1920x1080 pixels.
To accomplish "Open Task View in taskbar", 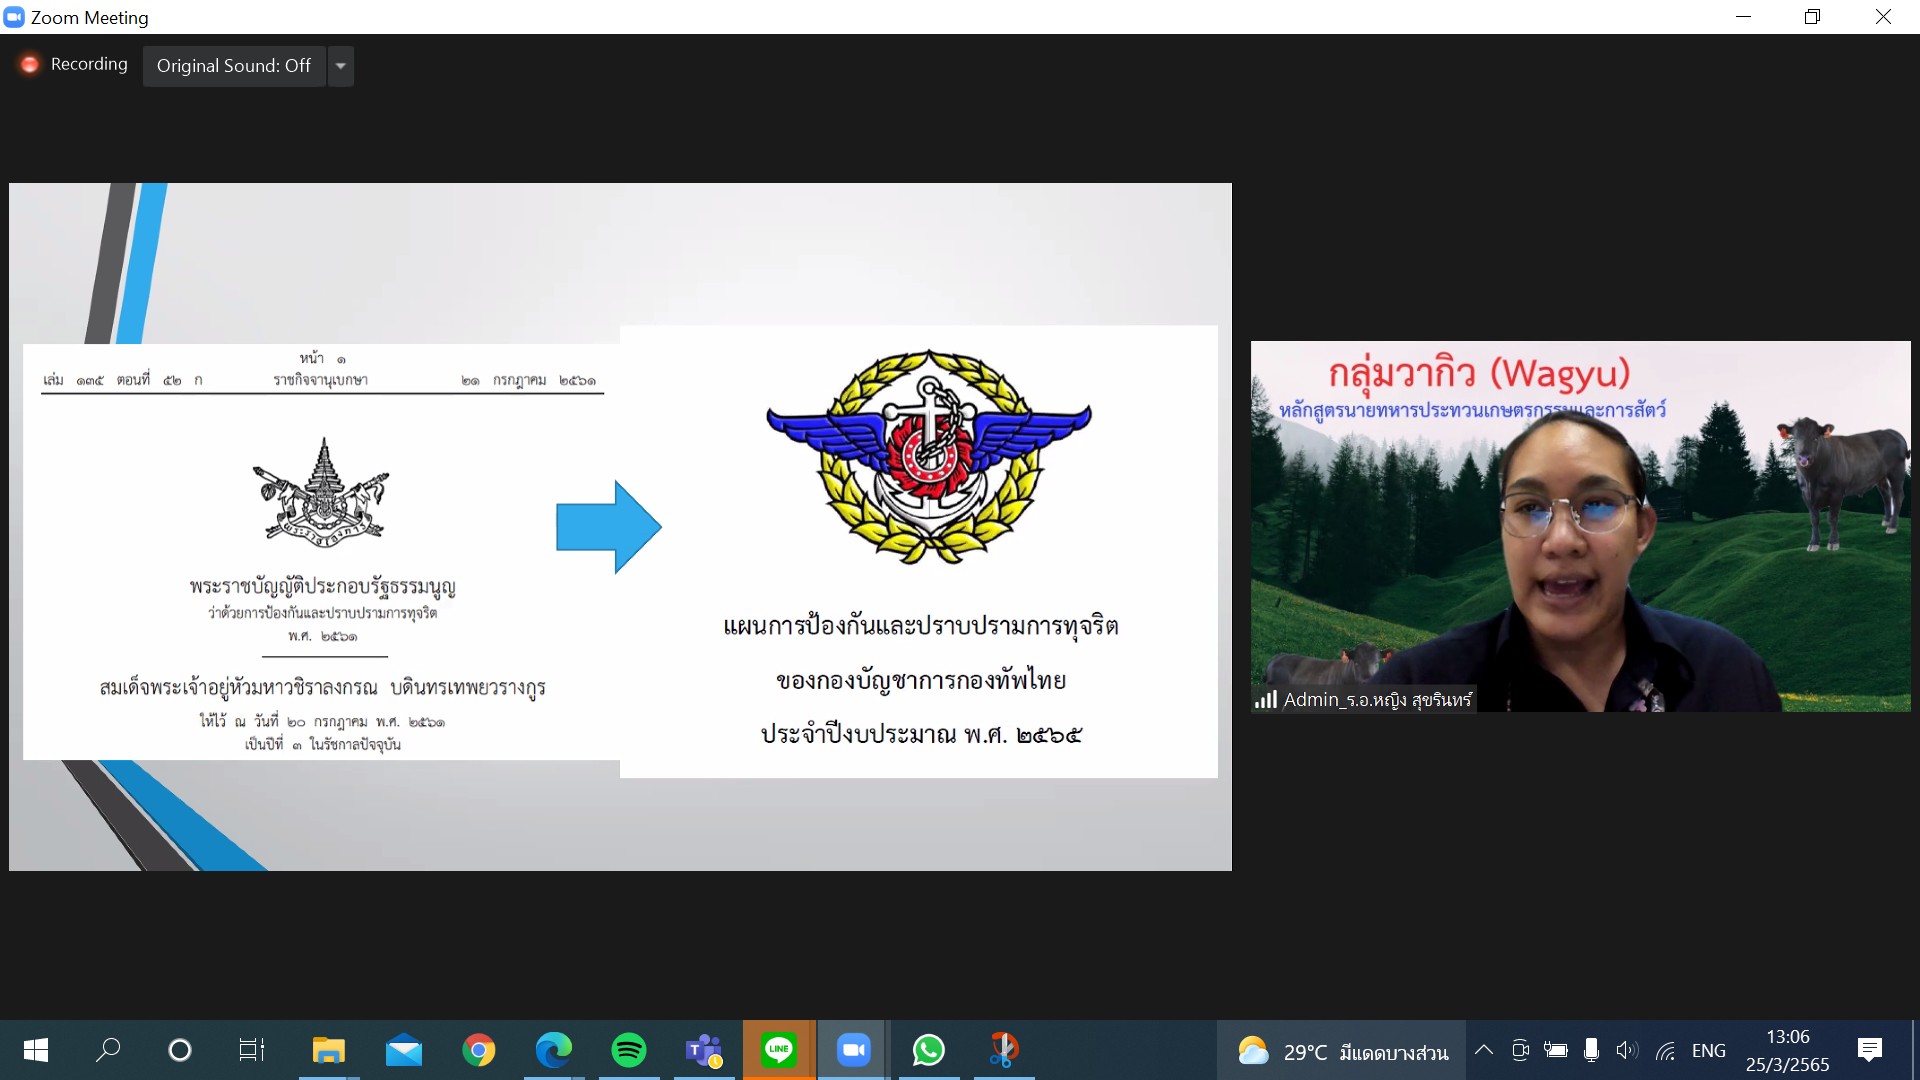I will click(x=252, y=1050).
